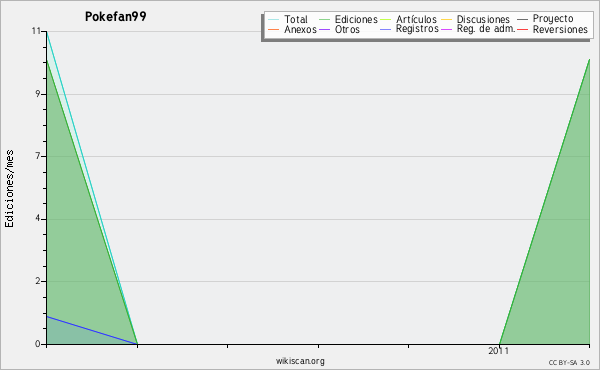Click the Reg. de adm. legend label
Image resolution: width=600 pixels, height=370 pixels.
(x=486, y=29)
